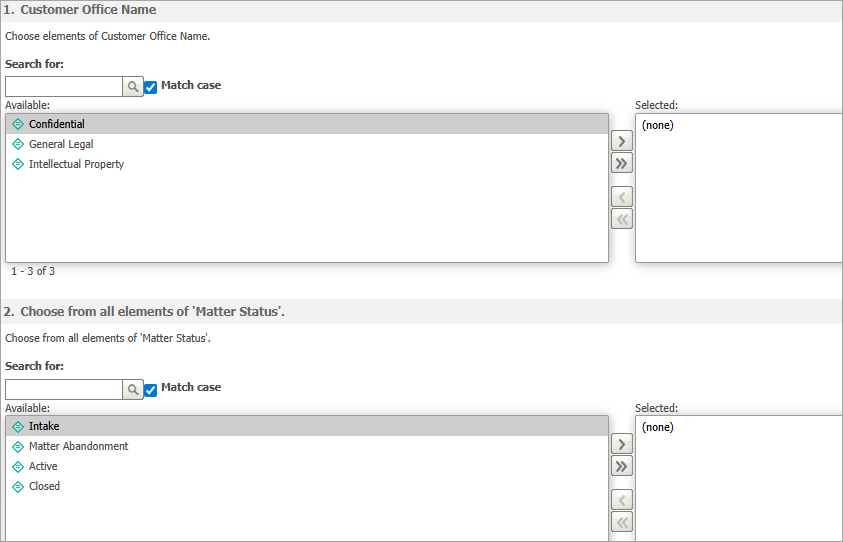The width and height of the screenshot is (843, 542).
Task: Uncheck Match case for Customer Office Name
Action: pyautogui.click(x=151, y=87)
